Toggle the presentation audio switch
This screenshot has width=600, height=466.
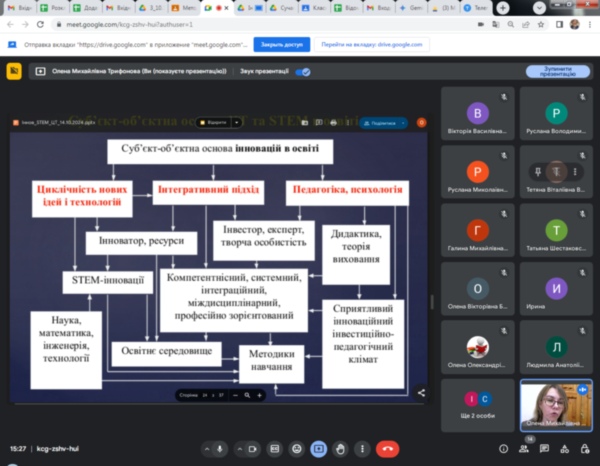302,72
